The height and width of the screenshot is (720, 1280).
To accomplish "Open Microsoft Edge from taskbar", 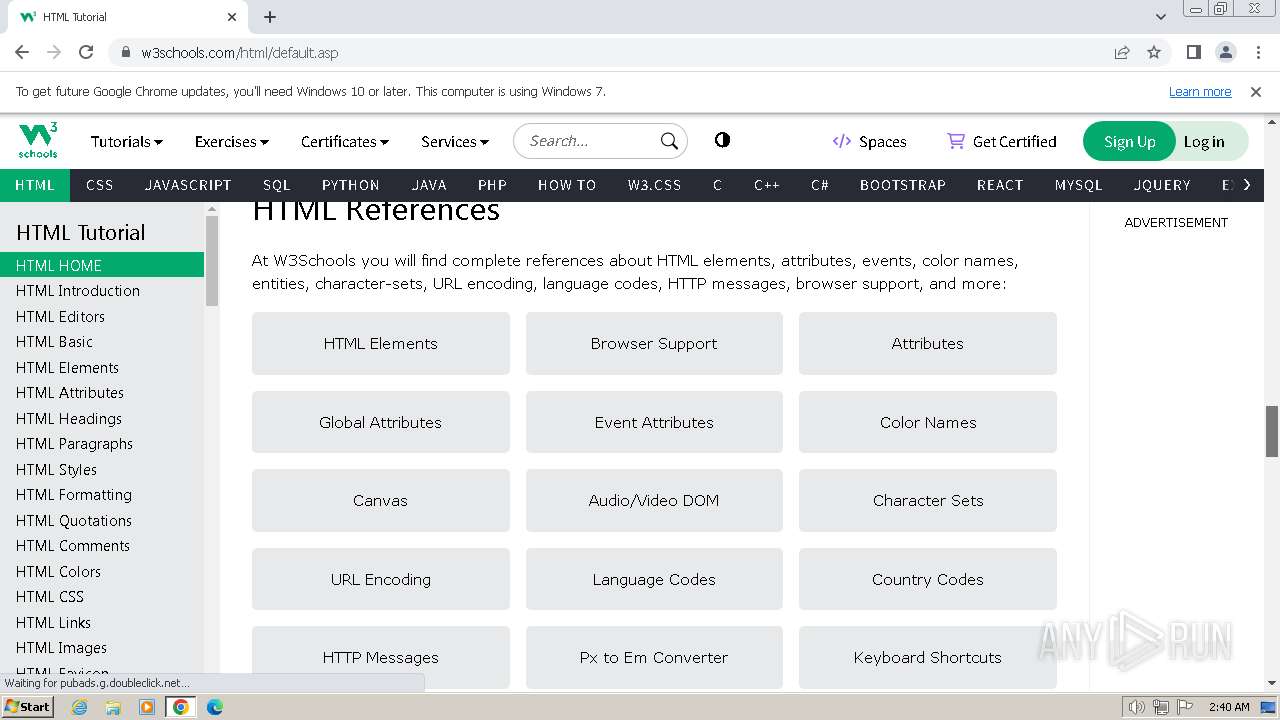I will click(x=215, y=707).
